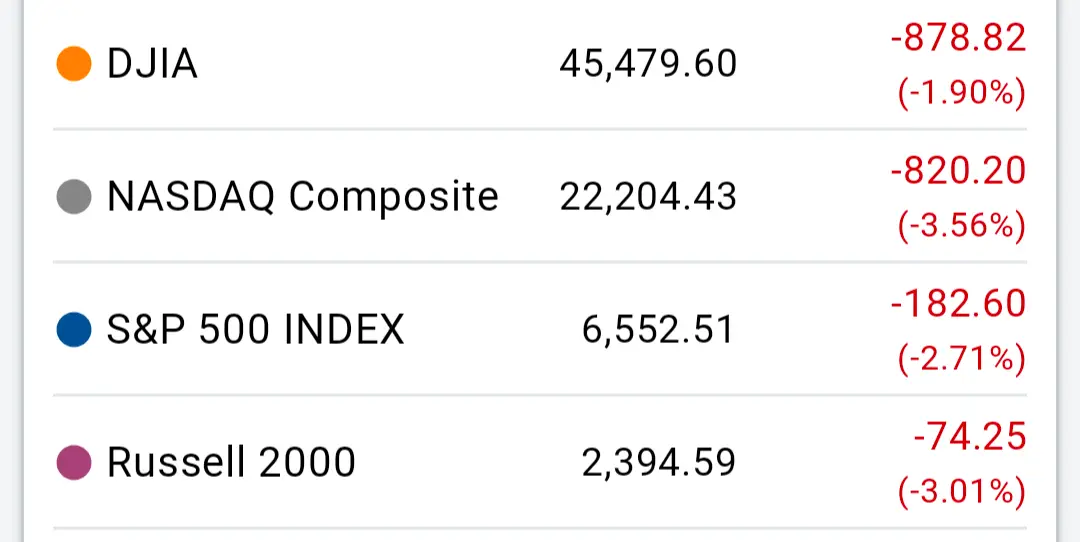The image size is (1080, 542).
Task: Select the DJIA percent change (-1.90%)
Action: [x=962, y=93]
